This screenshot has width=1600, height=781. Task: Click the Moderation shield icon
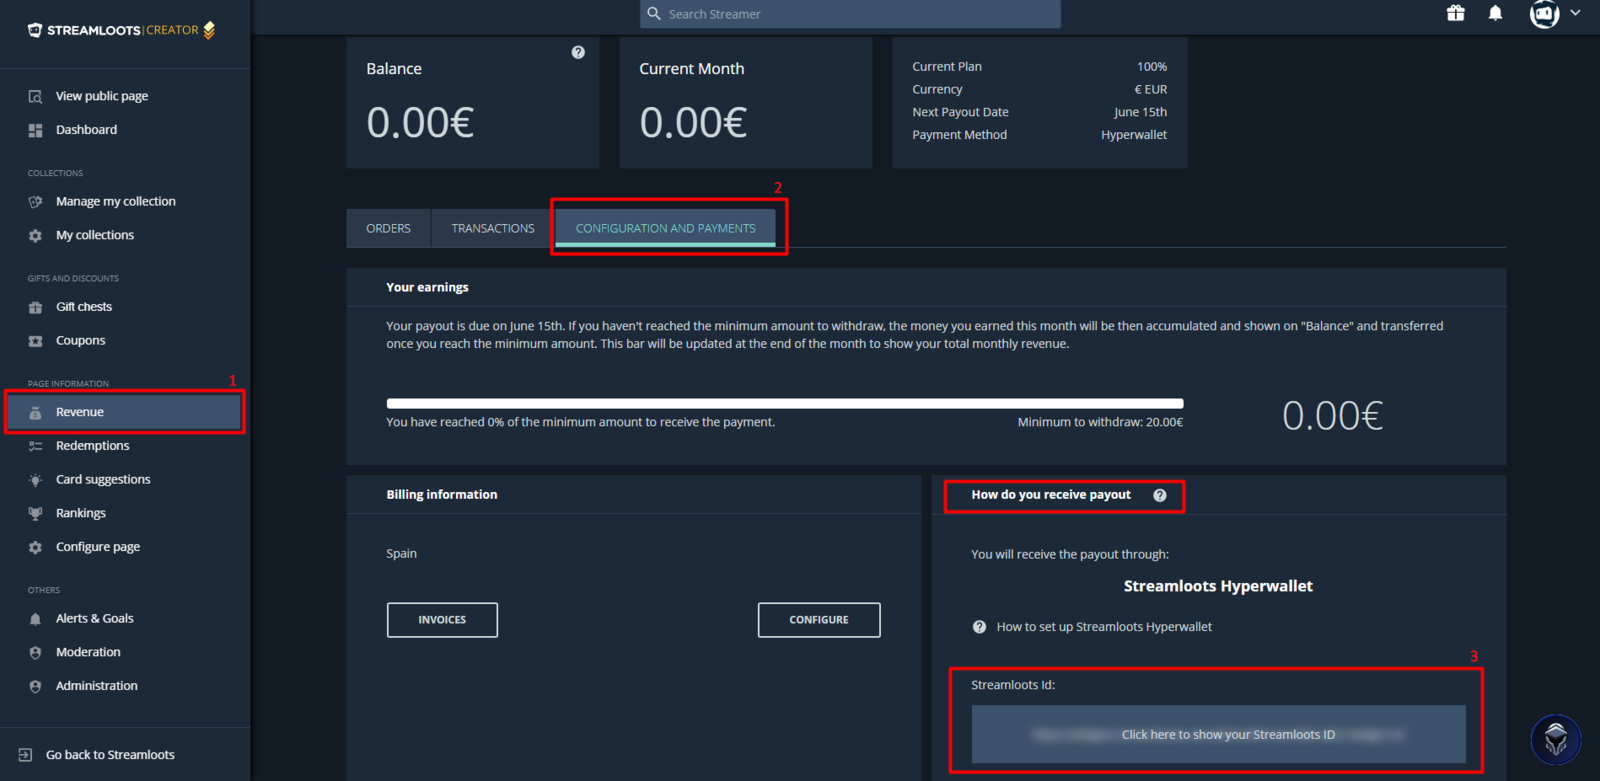pos(35,653)
